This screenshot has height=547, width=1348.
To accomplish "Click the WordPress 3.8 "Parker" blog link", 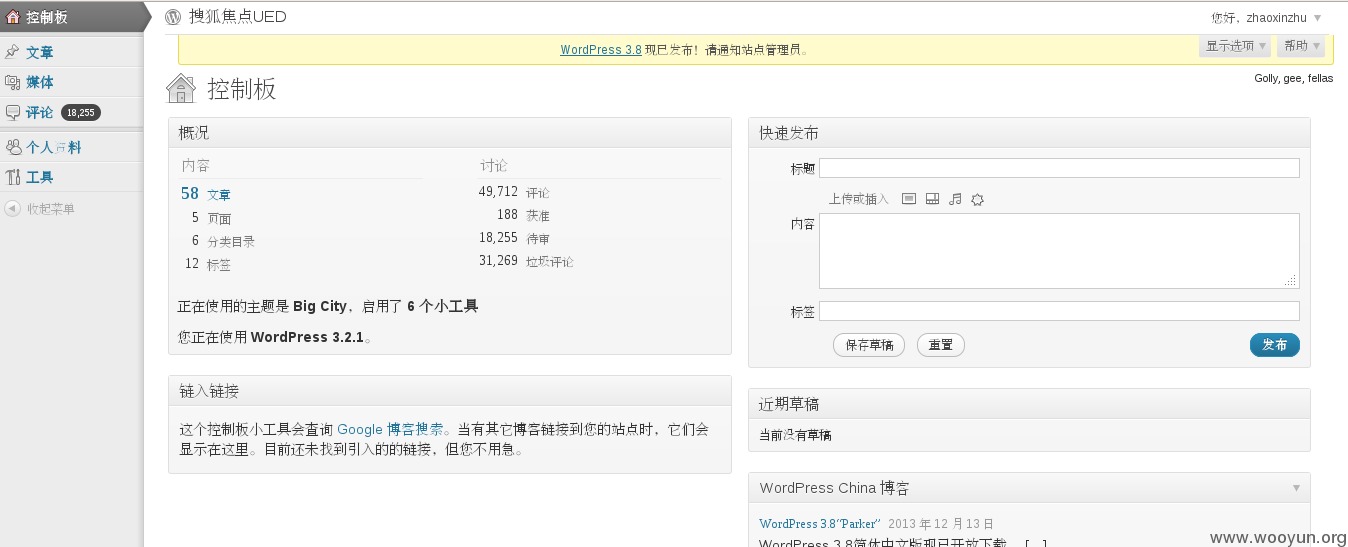I will click(x=819, y=523).
